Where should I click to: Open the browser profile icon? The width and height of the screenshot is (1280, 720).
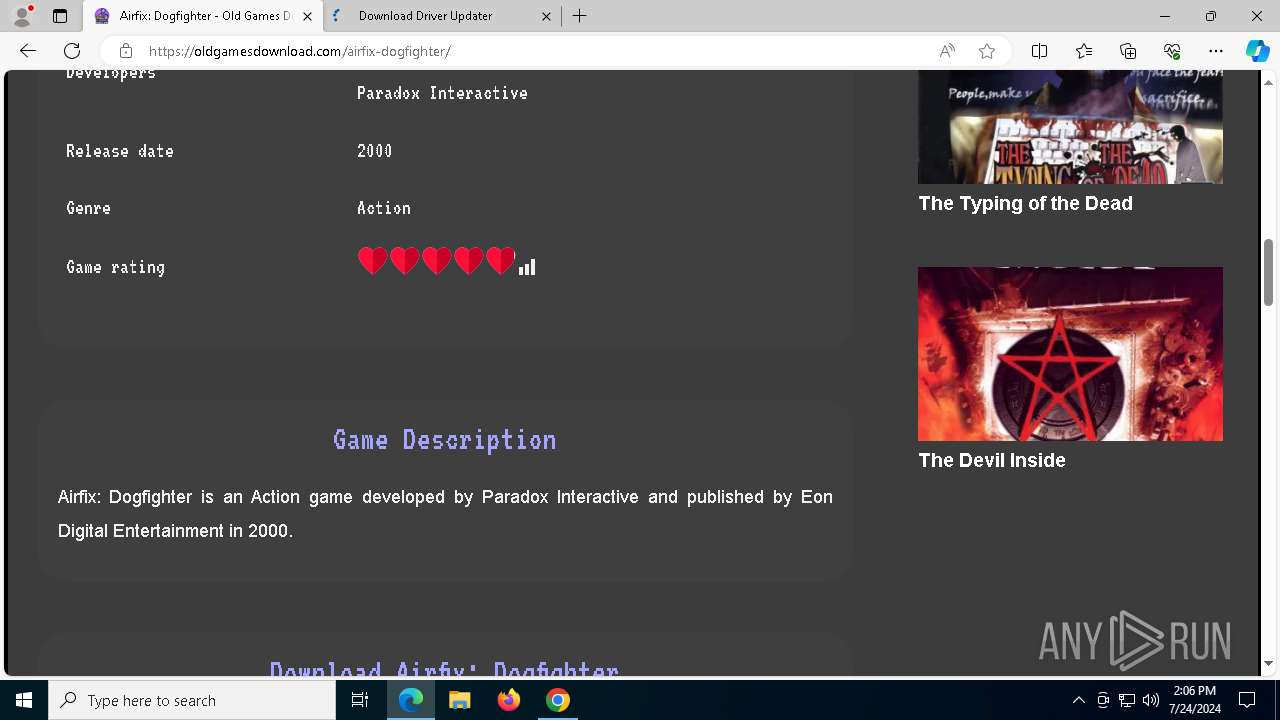pos(22,16)
